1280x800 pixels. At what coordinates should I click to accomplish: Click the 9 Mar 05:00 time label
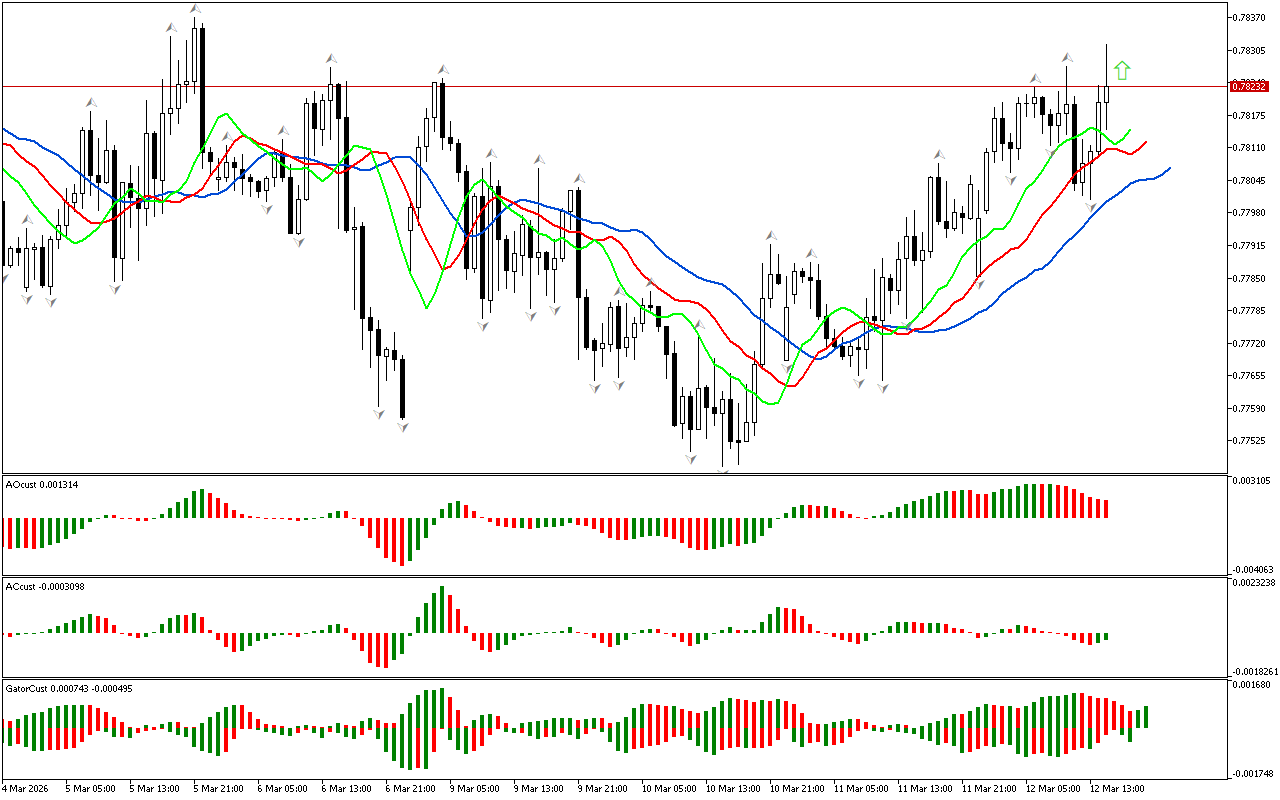475,788
